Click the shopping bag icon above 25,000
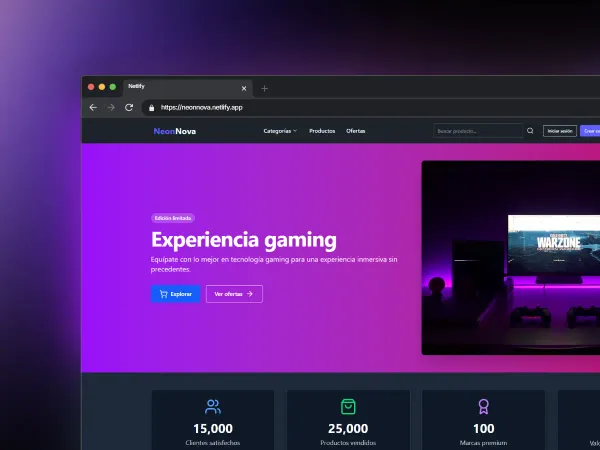This screenshot has width=600, height=450. 348,407
